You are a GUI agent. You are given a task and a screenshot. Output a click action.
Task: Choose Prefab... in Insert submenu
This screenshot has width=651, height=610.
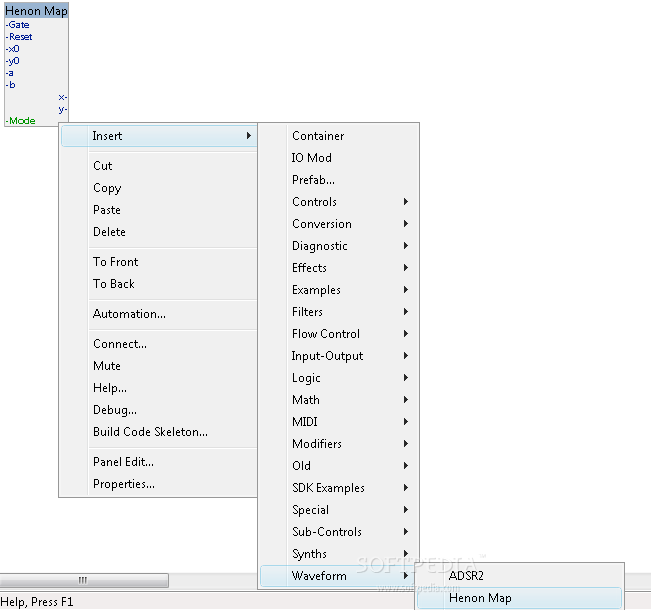click(338, 180)
